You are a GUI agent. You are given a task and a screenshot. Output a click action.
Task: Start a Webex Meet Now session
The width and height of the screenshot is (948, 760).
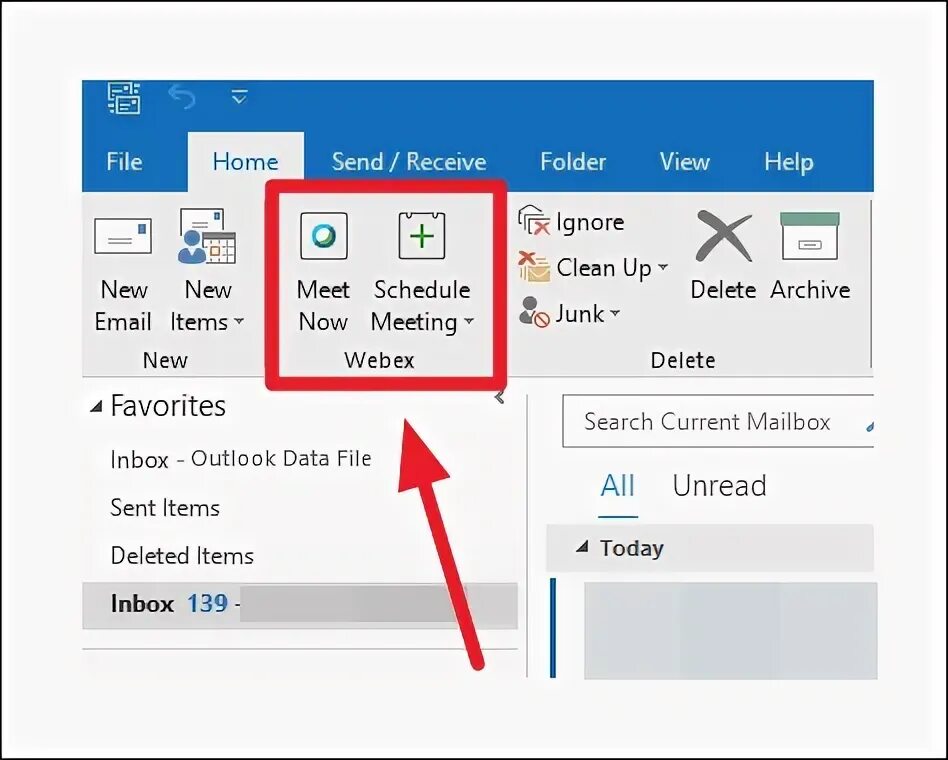(x=323, y=272)
